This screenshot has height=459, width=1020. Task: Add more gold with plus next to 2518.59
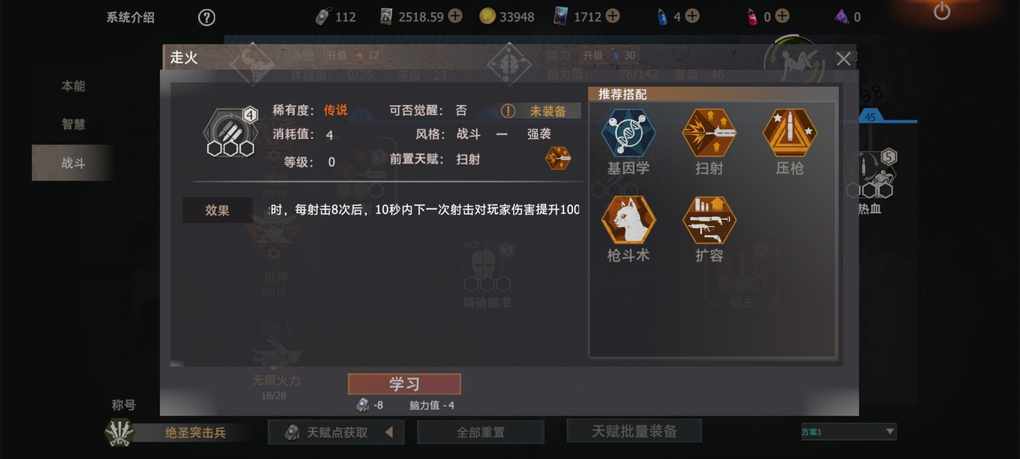point(455,17)
